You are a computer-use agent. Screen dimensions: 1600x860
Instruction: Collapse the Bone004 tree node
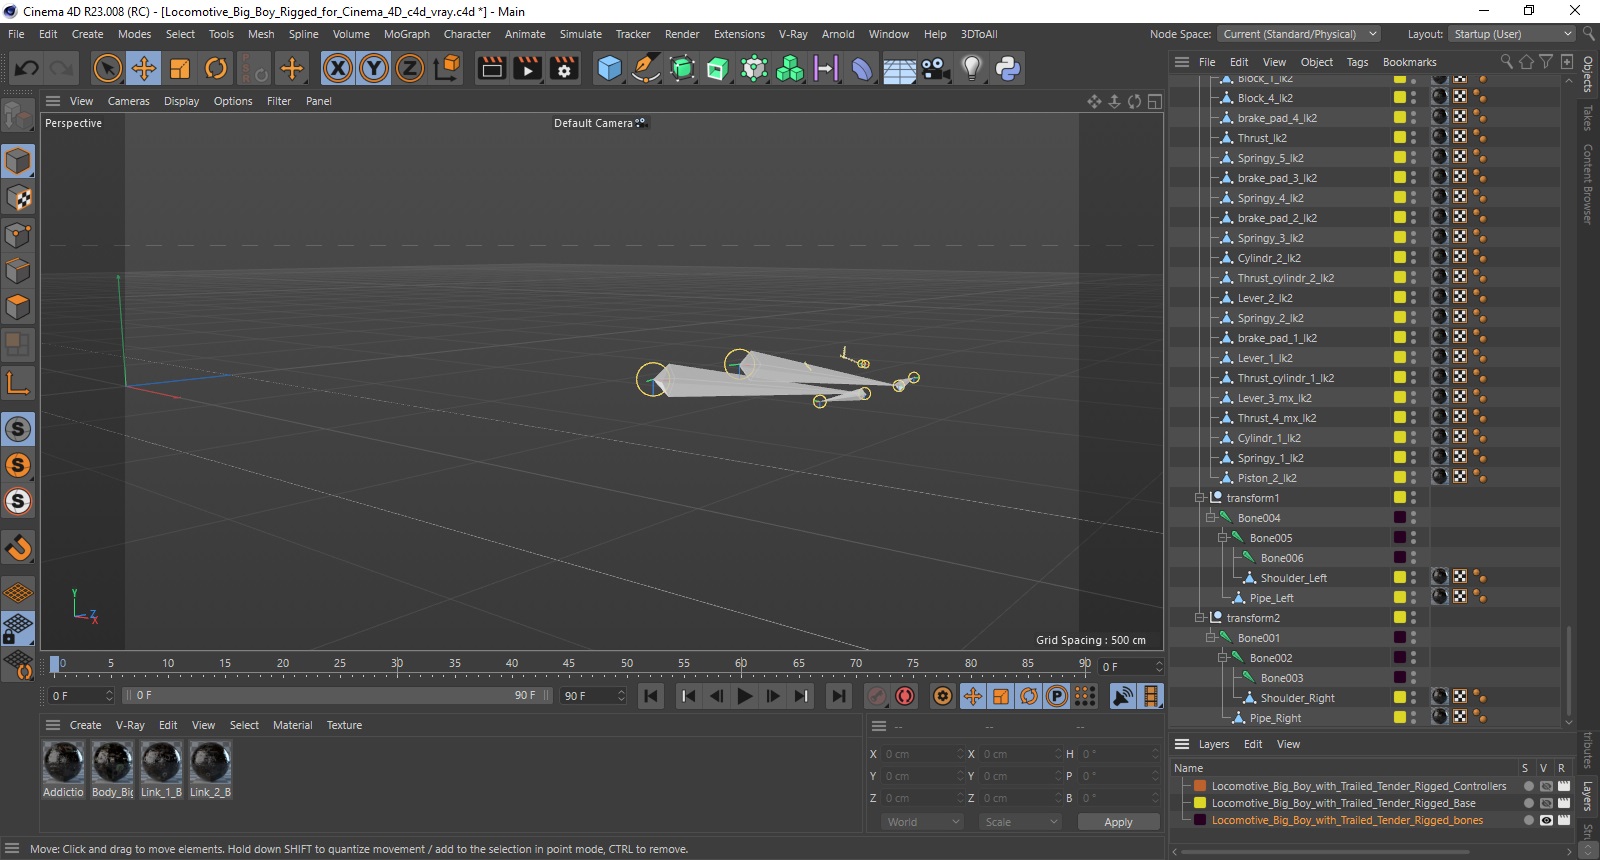(1210, 517)
